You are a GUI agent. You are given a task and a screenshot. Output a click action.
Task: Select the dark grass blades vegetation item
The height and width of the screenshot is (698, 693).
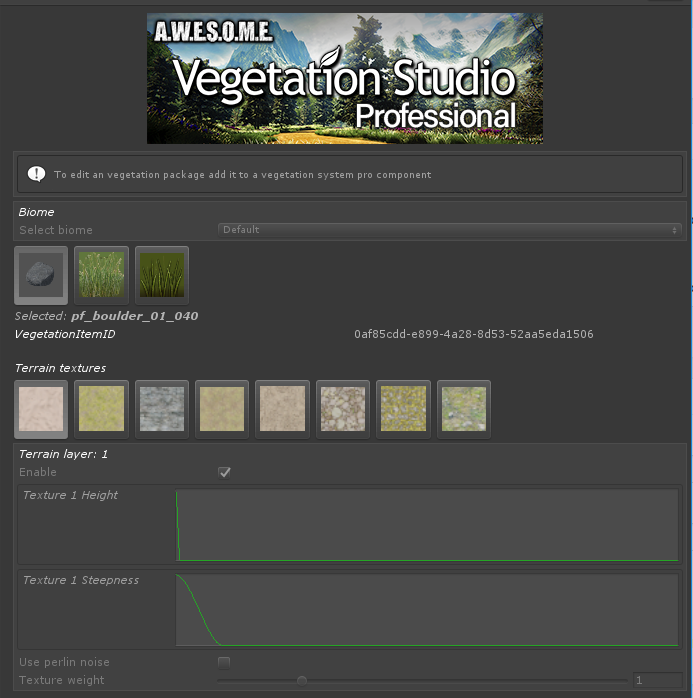coord(162,275)
